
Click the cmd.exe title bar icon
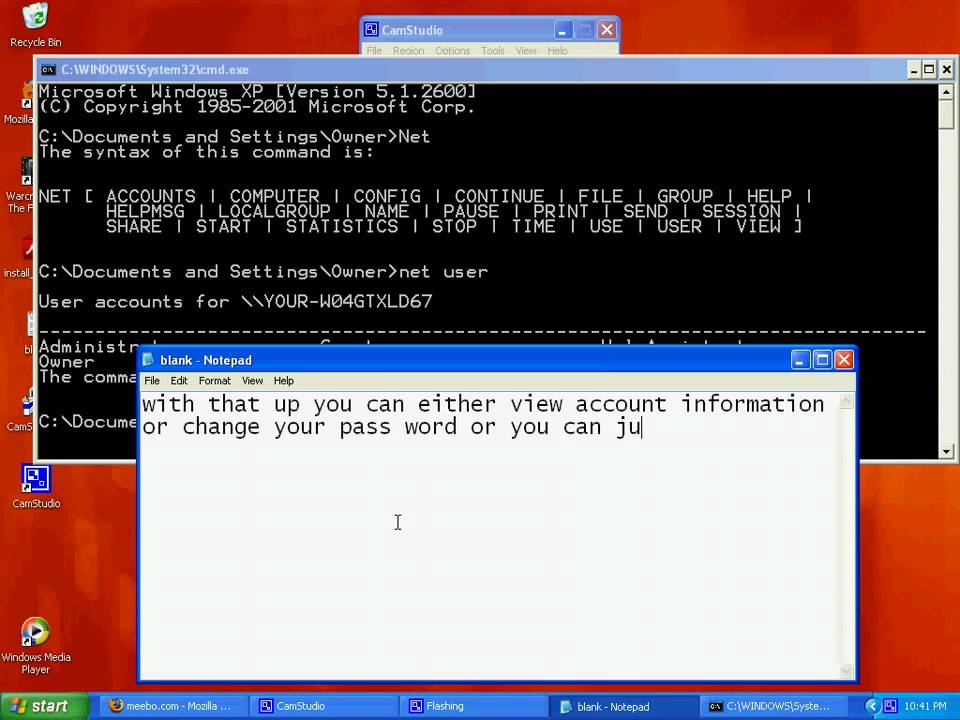[48, 70]
